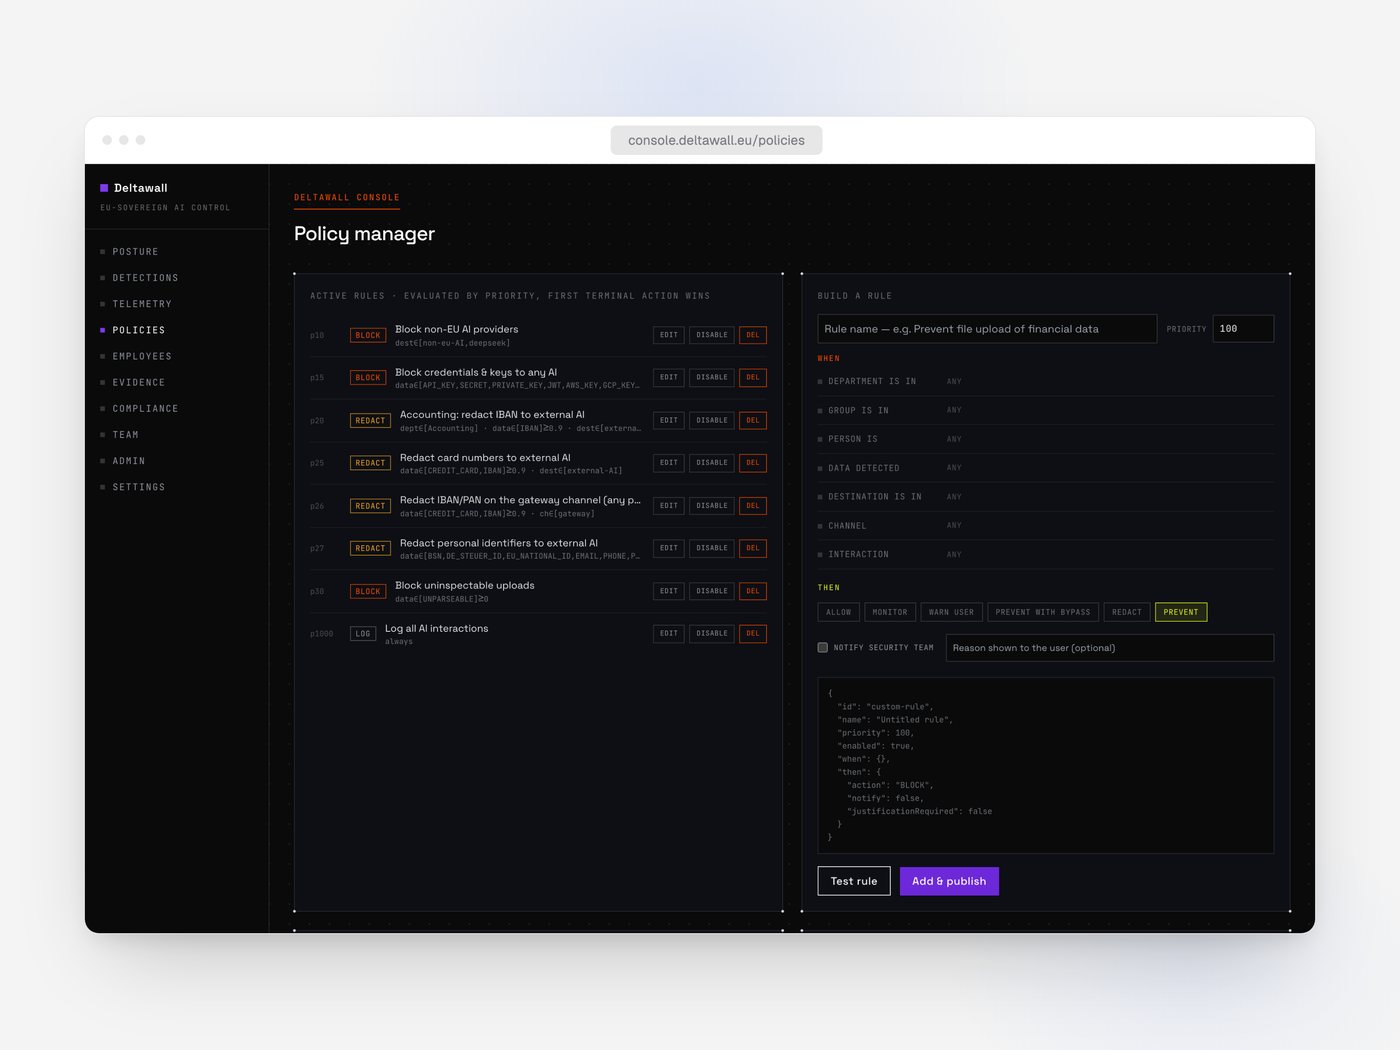Click the Test rule button
This screenshot has width=1400, height=1050.
(x=854, y=881)
